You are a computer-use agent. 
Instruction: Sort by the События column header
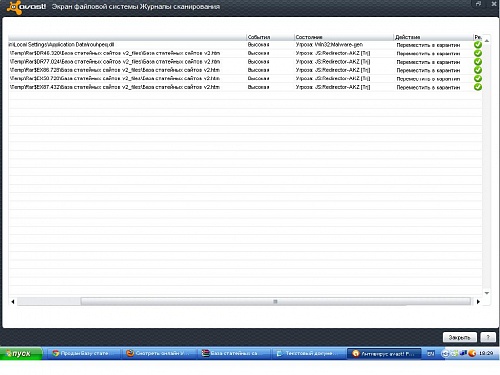270,37
